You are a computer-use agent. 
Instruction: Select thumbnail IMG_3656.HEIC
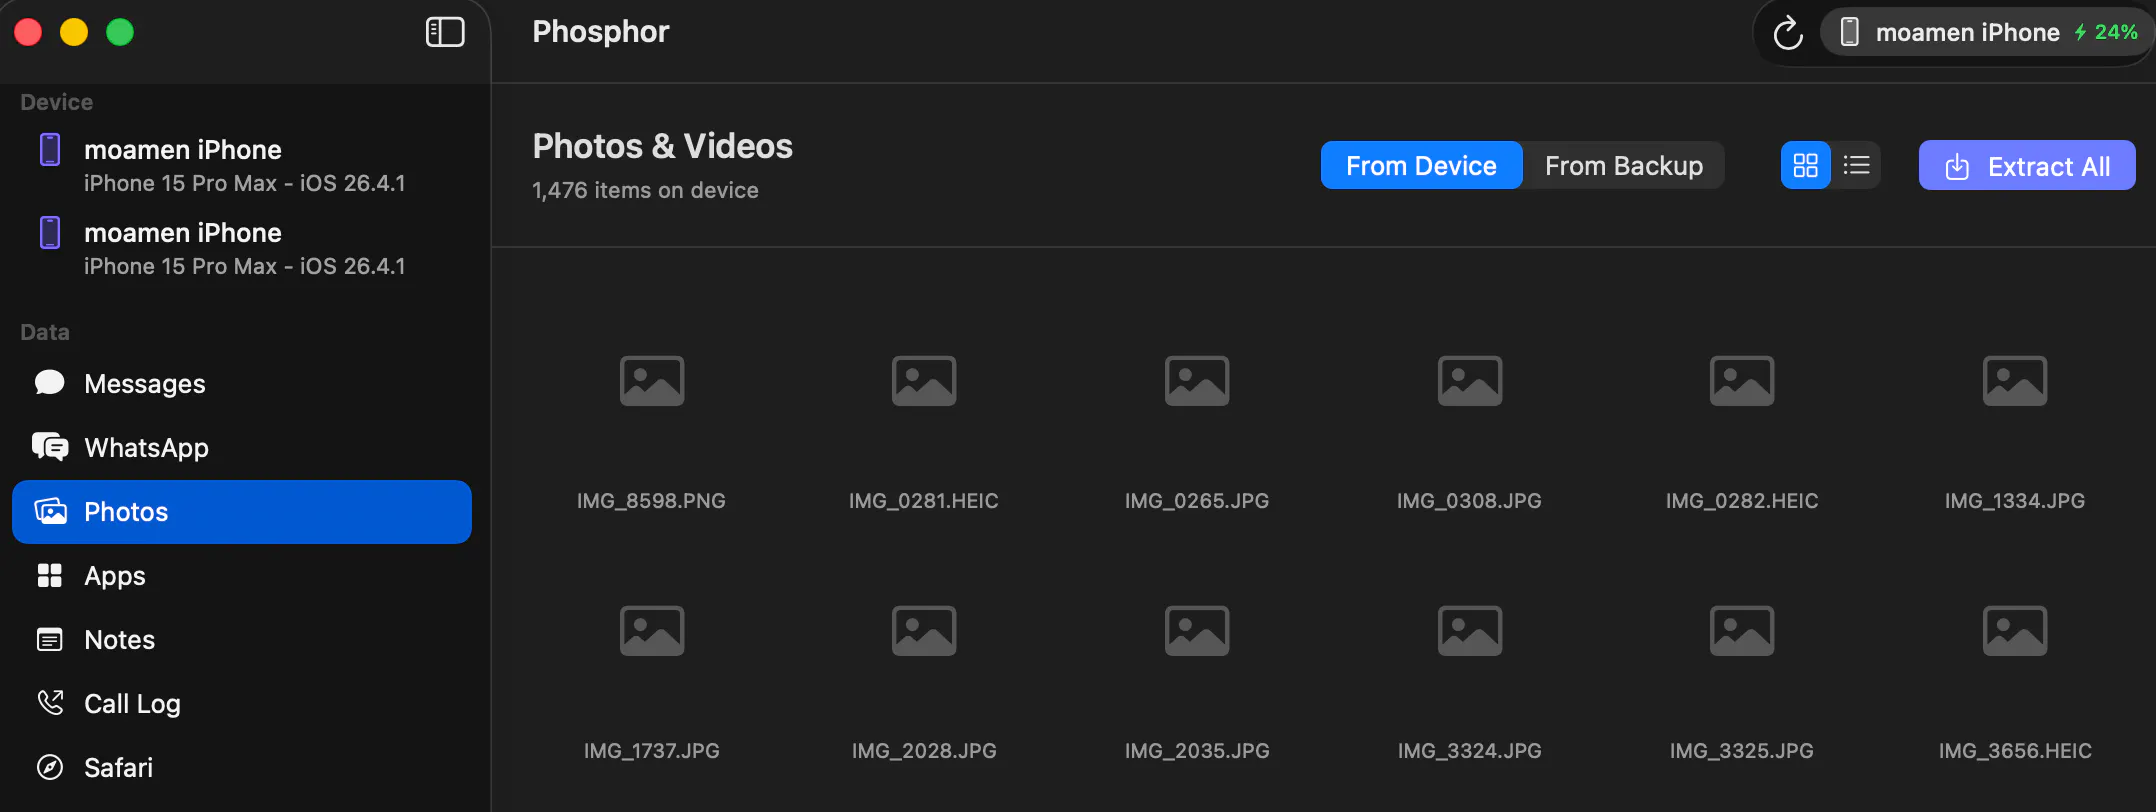pos(2015,631)
